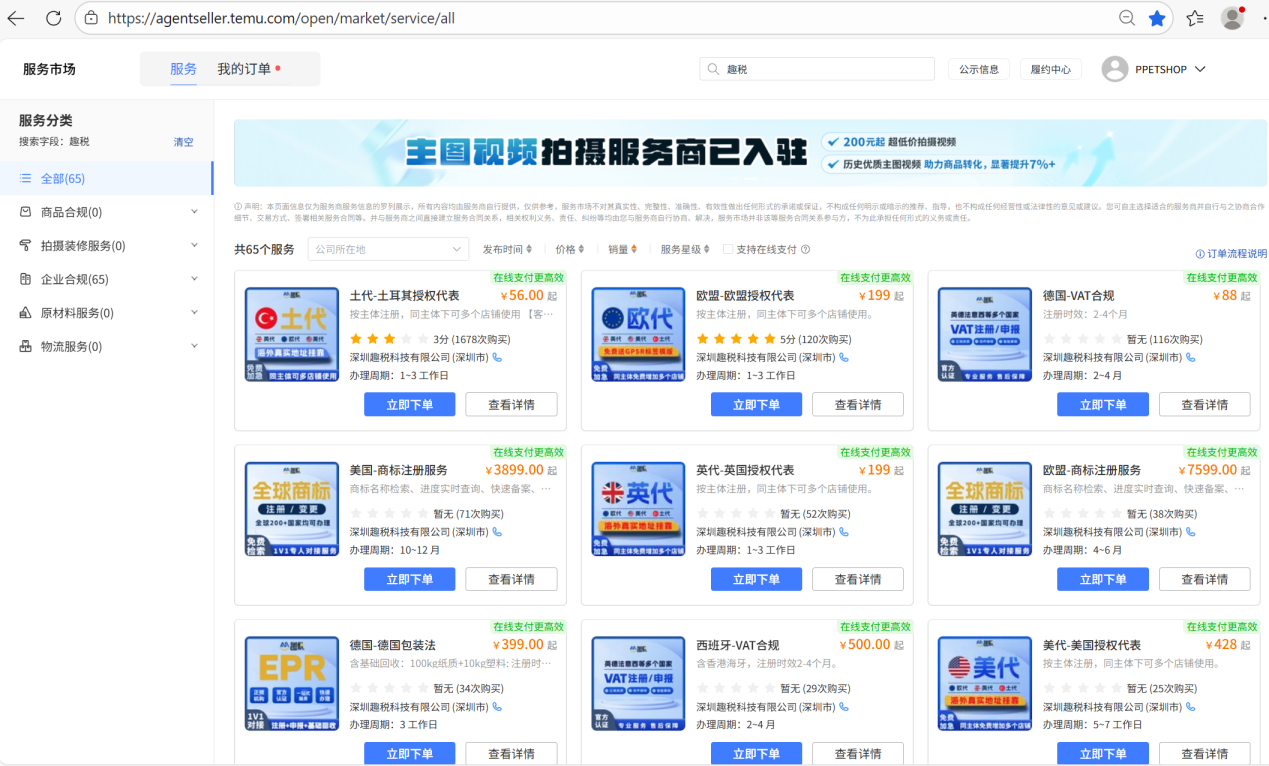Open the favorites list icon
Screen dimensions: 1269x766
pyautogui.click(x=1195, y=18)
